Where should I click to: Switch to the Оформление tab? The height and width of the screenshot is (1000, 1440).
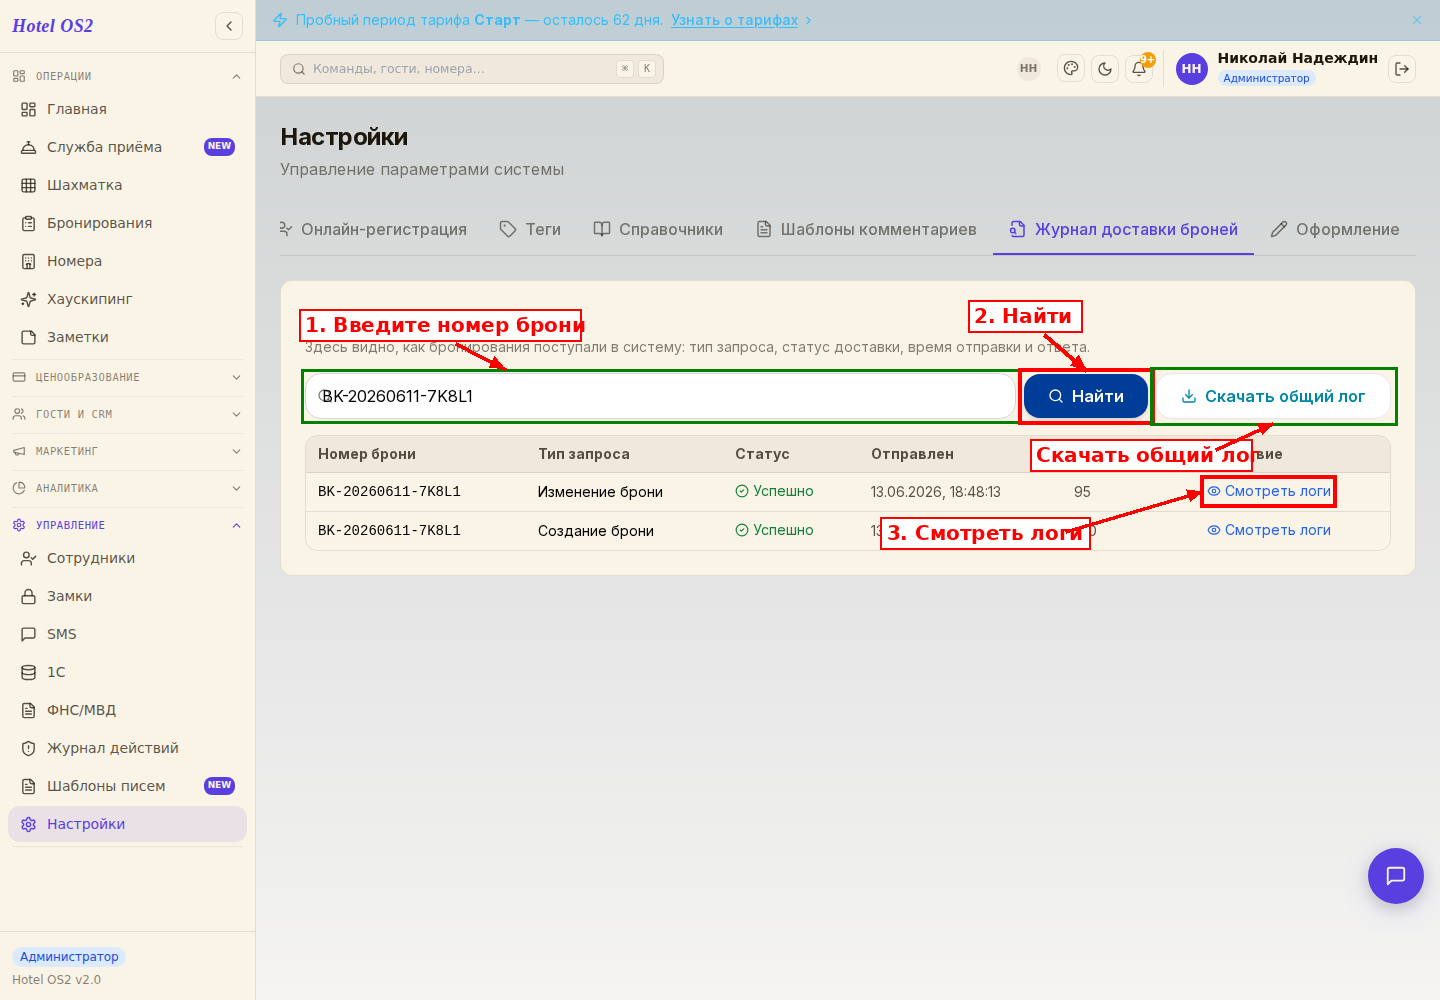(x=1335, y=229)
